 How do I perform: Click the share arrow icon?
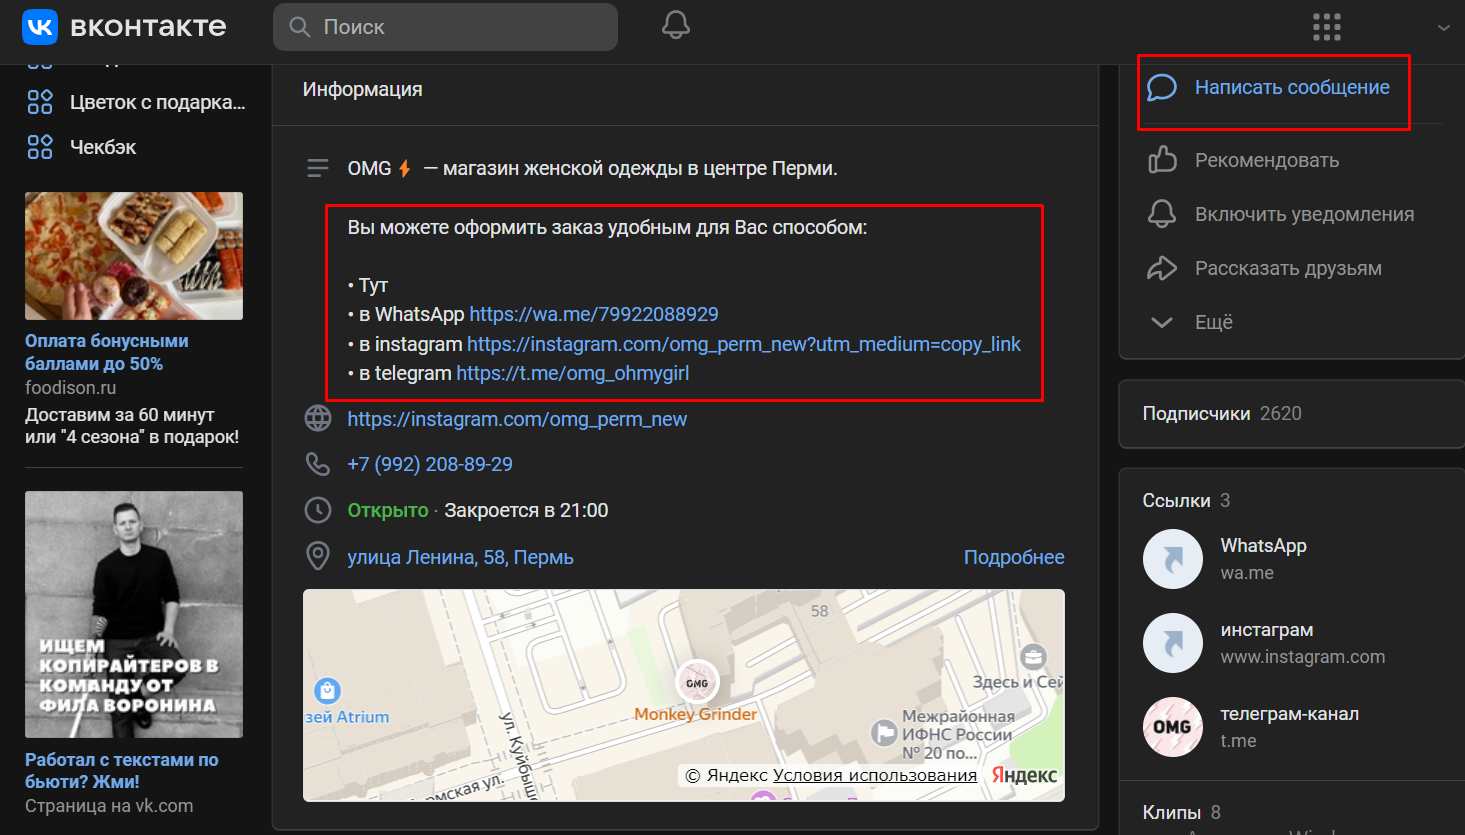[x=1161, y=268]
